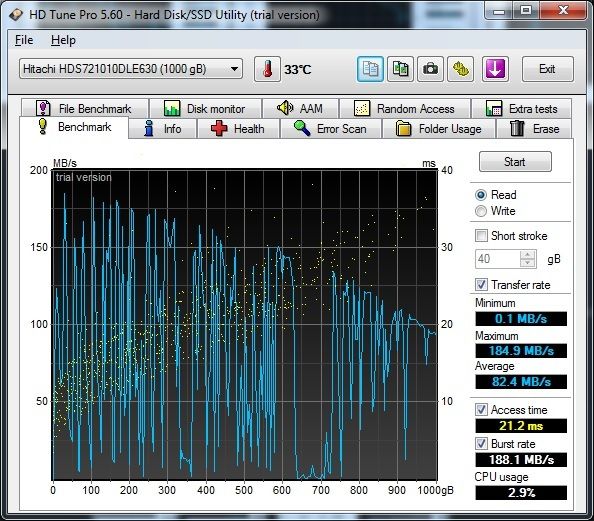
Task: Click the 33°C temperature reading
Action: (x=298, y=70)
